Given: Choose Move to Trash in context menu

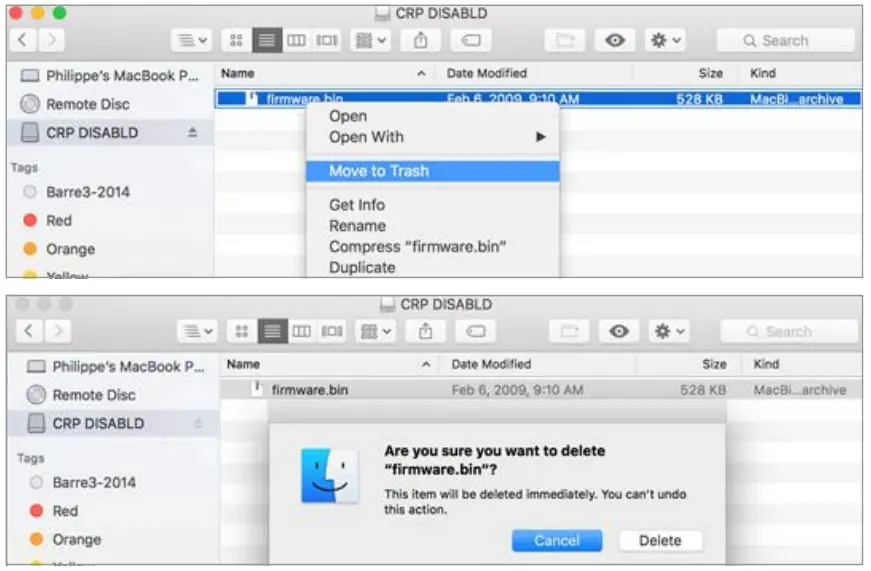Looking at the screenshot, I should (432, 171).
